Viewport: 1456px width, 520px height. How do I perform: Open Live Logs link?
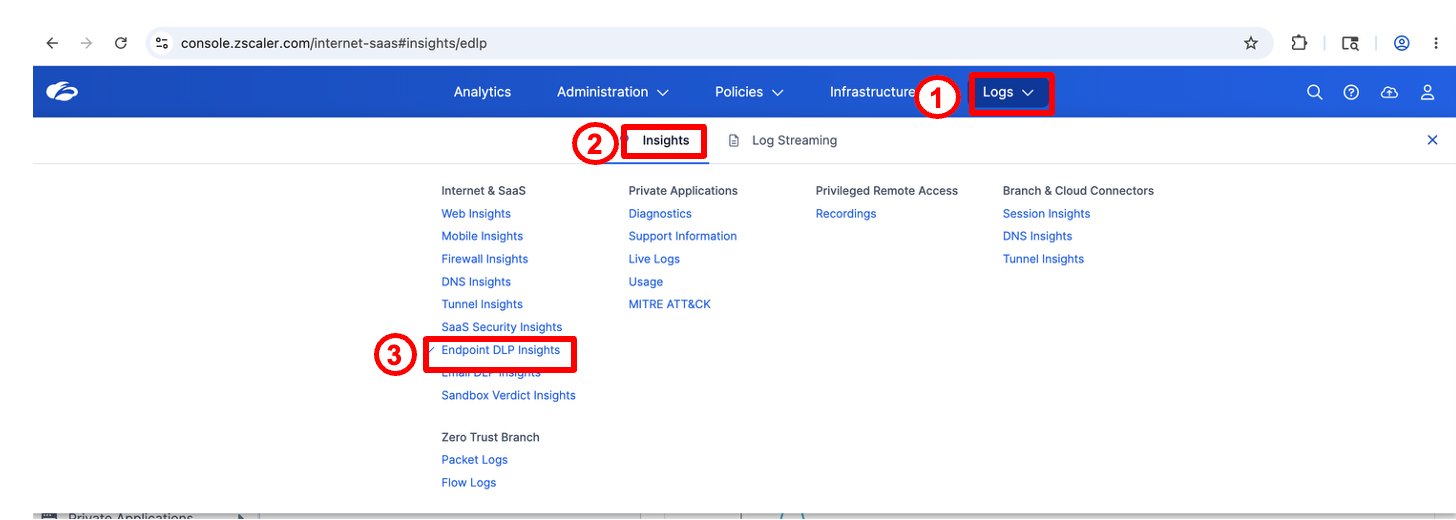click(x=654, y=259)
